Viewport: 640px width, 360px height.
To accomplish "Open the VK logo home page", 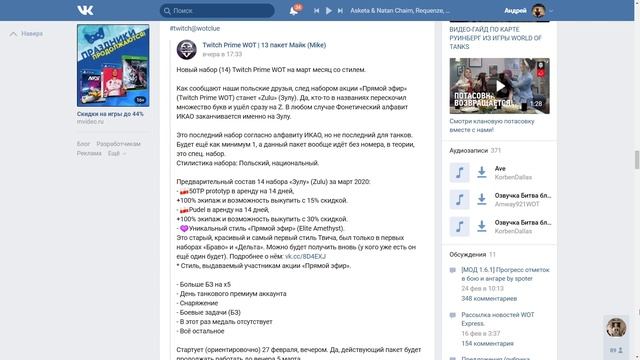I will [x=85, y=10].
